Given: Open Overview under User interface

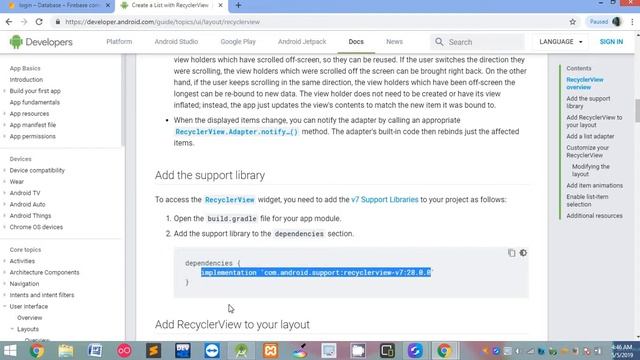Looking at the screenshot, I should coord(29,318).
